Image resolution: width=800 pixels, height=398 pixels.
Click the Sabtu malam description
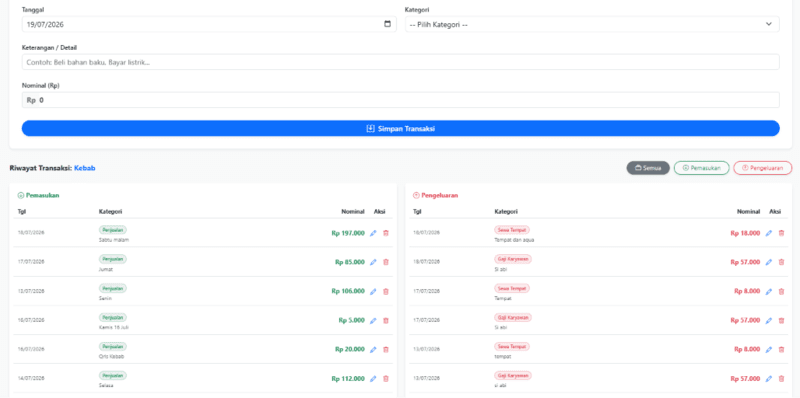click(114, 240)
